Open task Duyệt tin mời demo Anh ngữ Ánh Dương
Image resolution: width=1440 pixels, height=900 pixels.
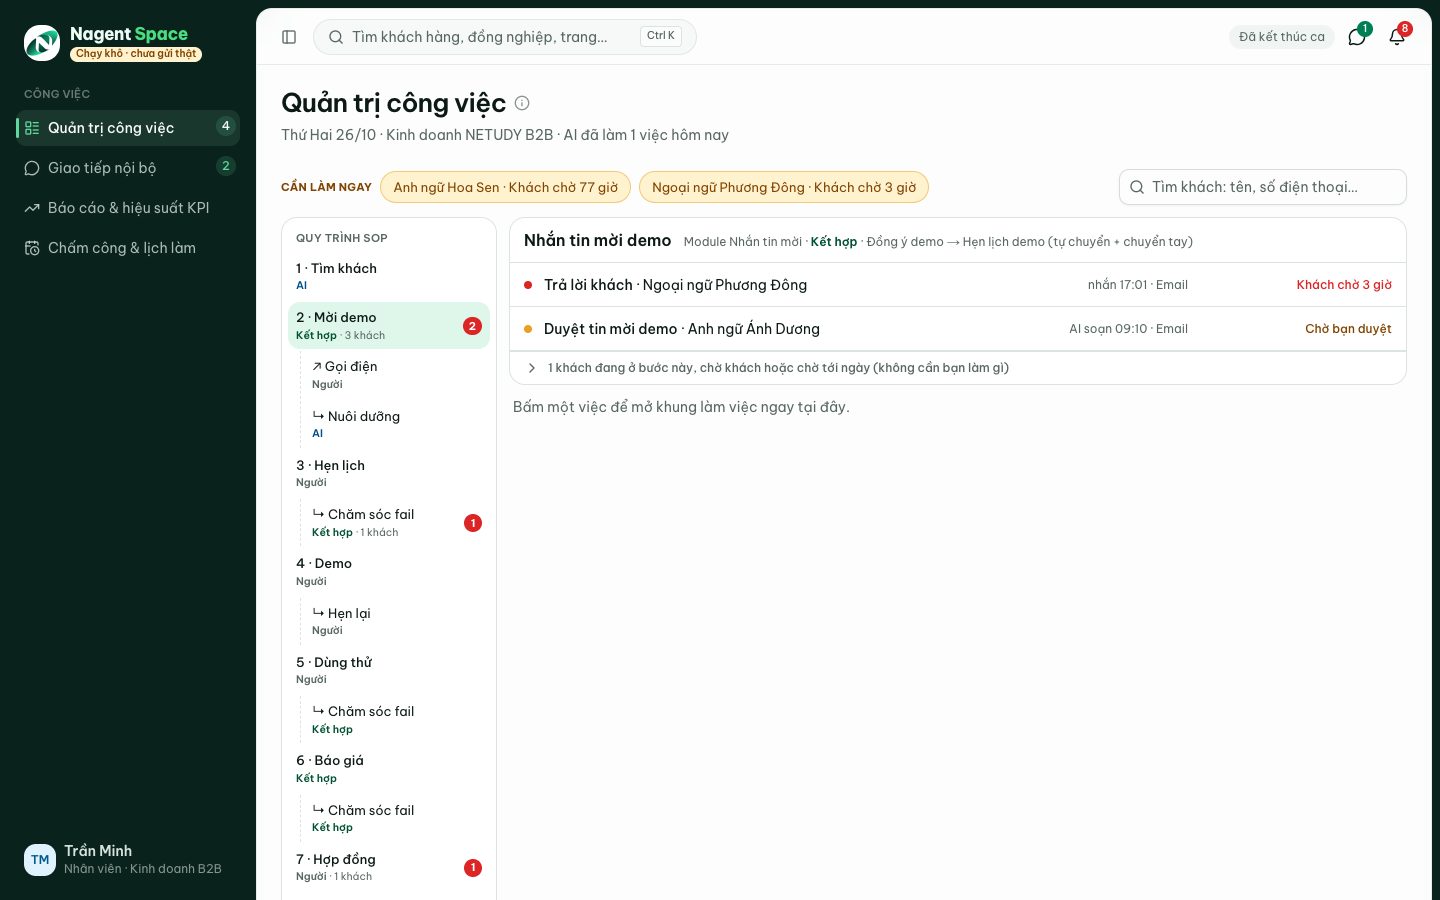point(958,329)
